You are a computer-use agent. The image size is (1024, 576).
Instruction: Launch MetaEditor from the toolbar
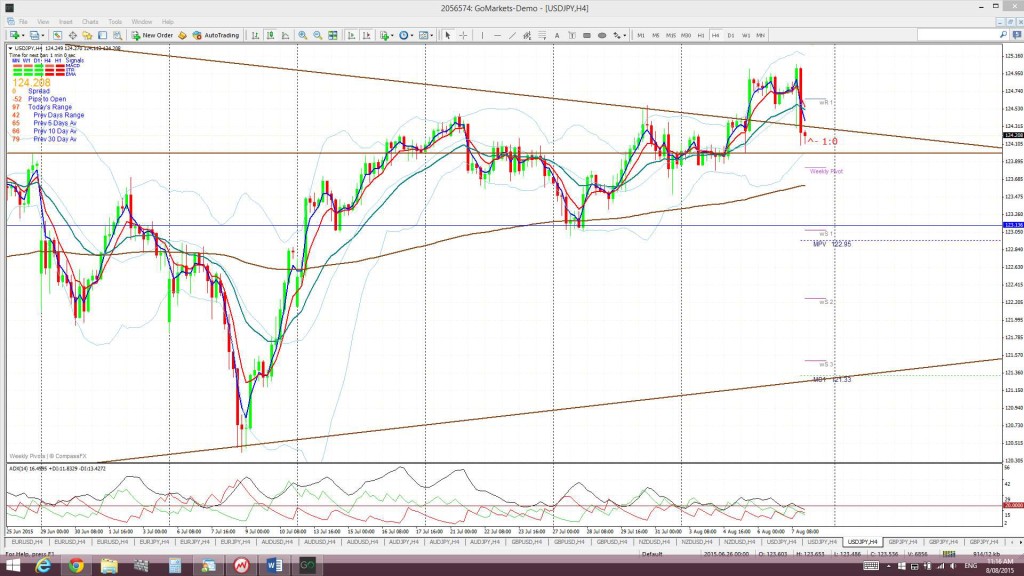[x=182, y=35]
